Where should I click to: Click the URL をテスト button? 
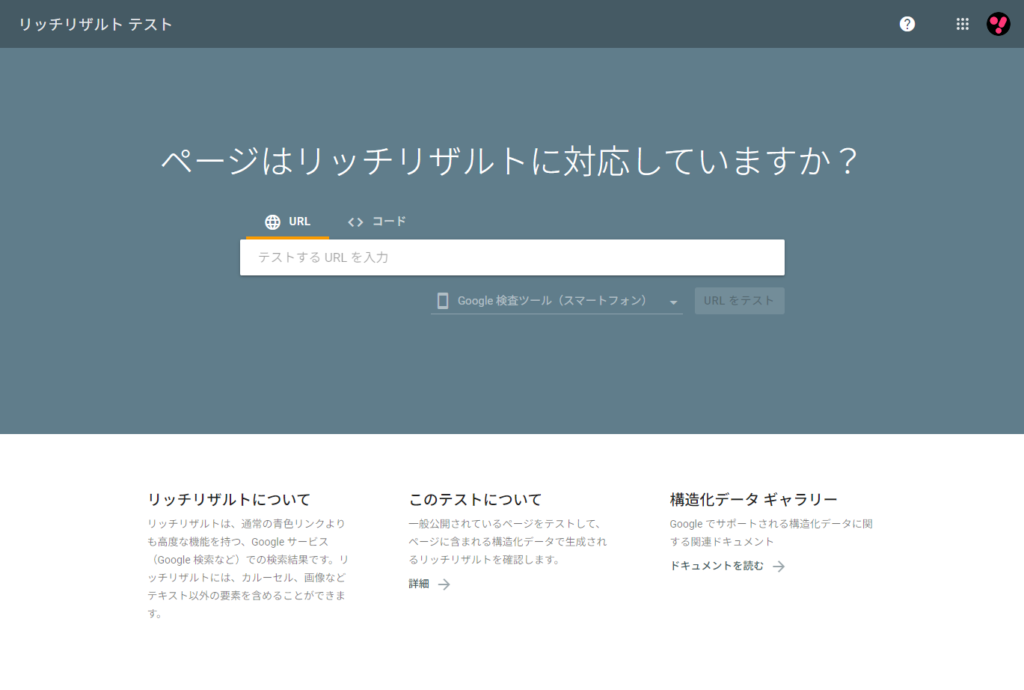(739, 301)
